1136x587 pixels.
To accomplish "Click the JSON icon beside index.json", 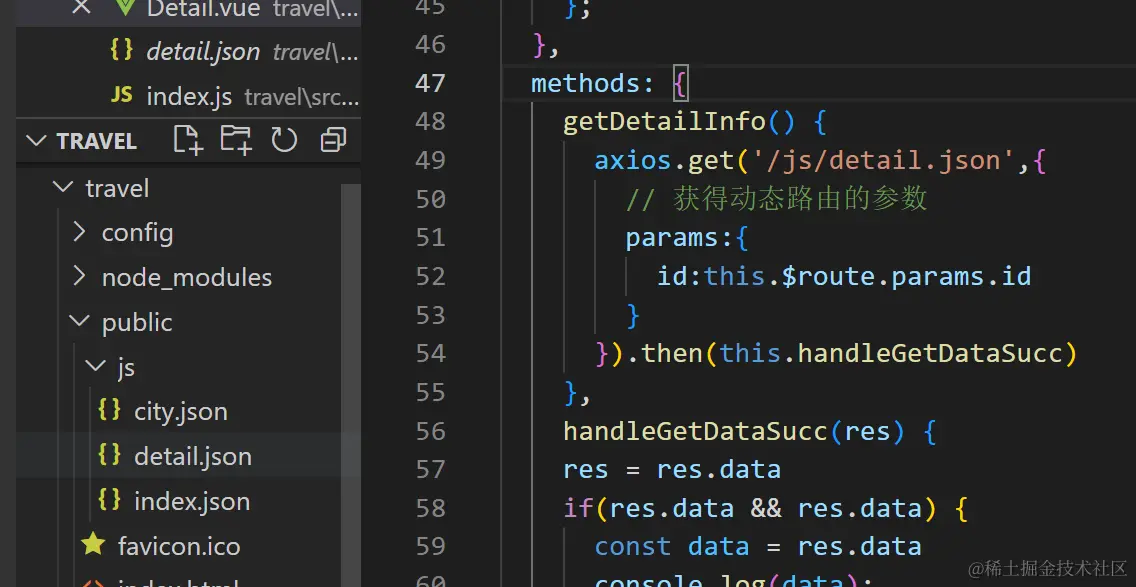I will tap(109, 500).
